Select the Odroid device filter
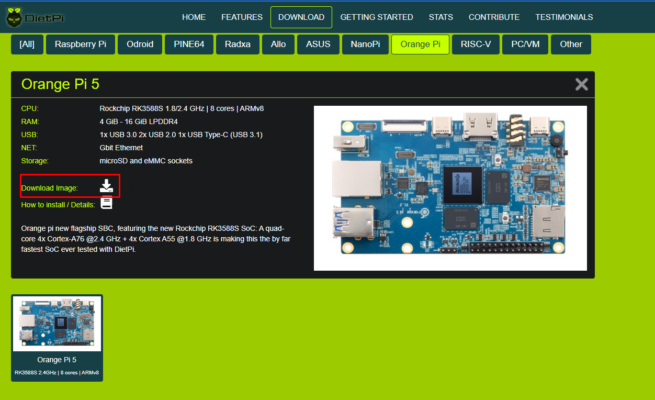The image size is (655, 400). pyautogui.click(x=140, y=44)
